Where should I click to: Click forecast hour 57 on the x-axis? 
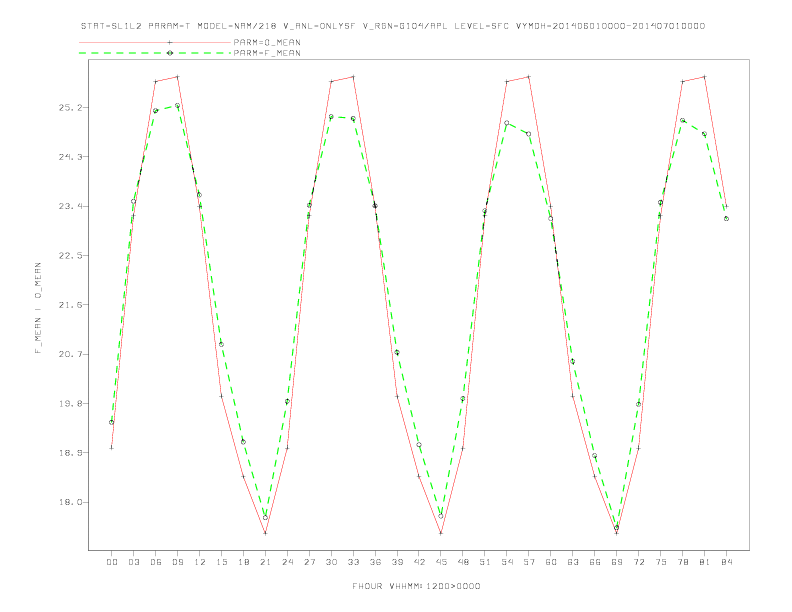coord(529,562)
